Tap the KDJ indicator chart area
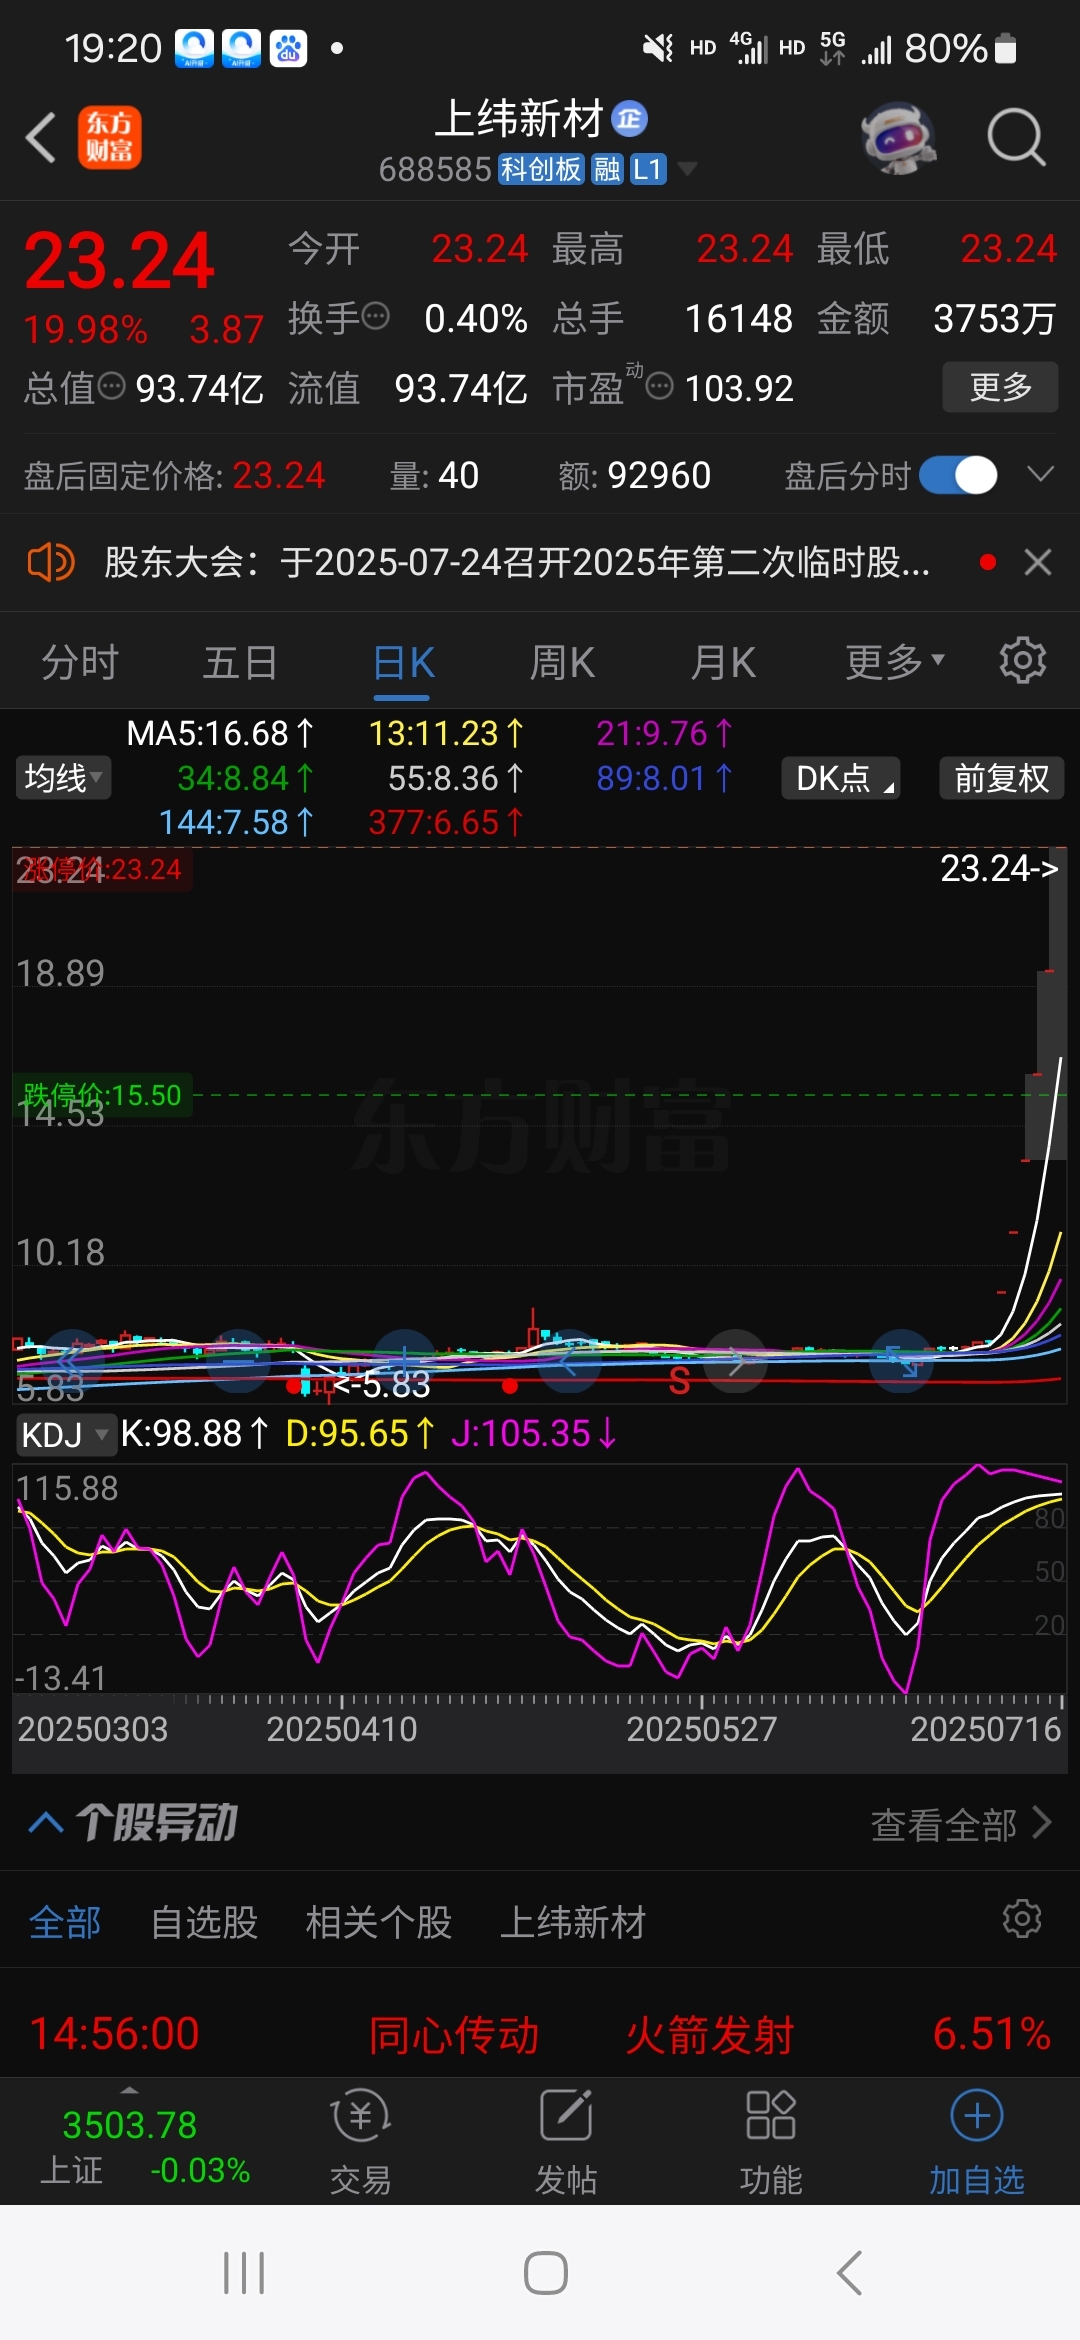The image size is (1080, 2340). (x=540, y=1580)
